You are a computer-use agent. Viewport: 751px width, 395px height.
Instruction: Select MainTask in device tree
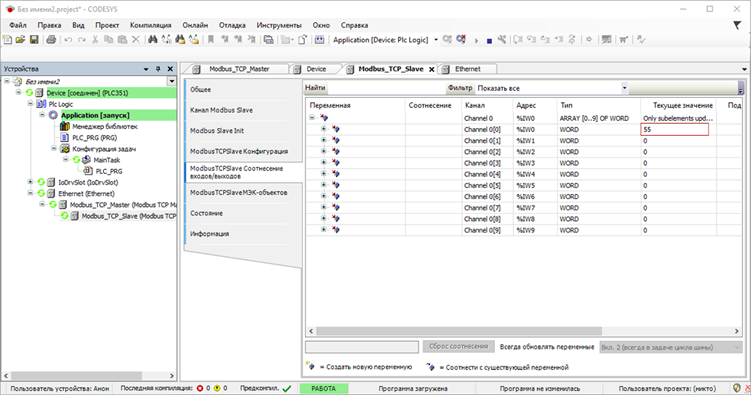107,160
